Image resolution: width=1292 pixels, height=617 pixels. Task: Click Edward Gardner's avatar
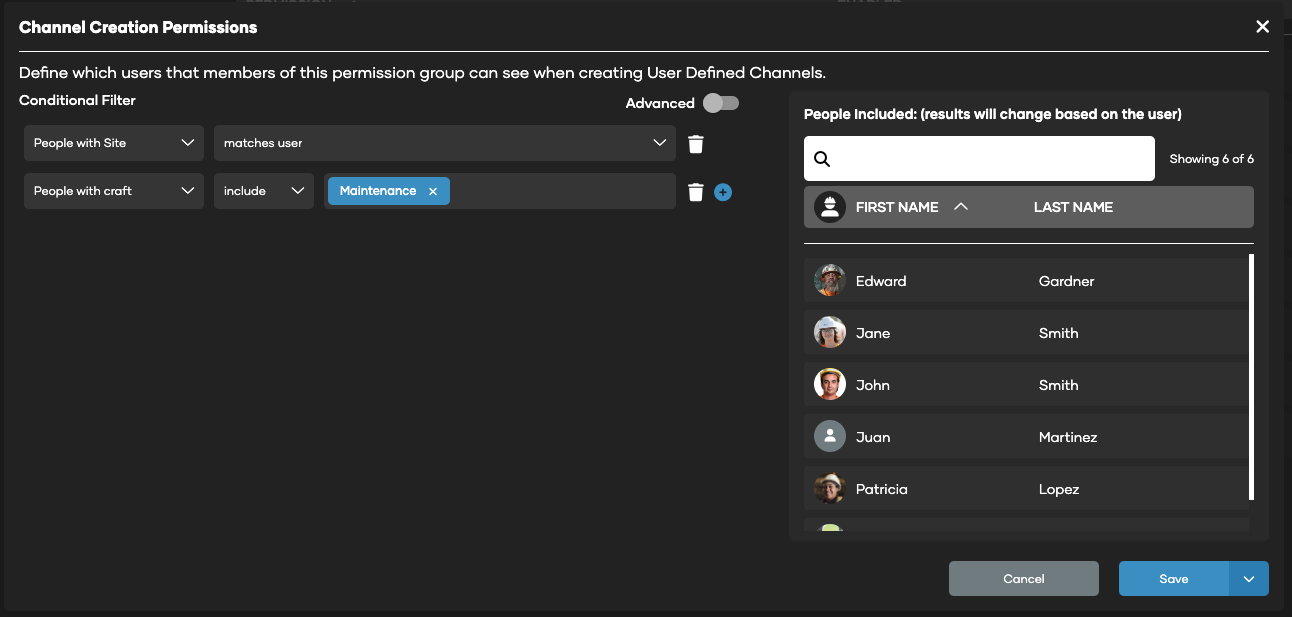830,281
